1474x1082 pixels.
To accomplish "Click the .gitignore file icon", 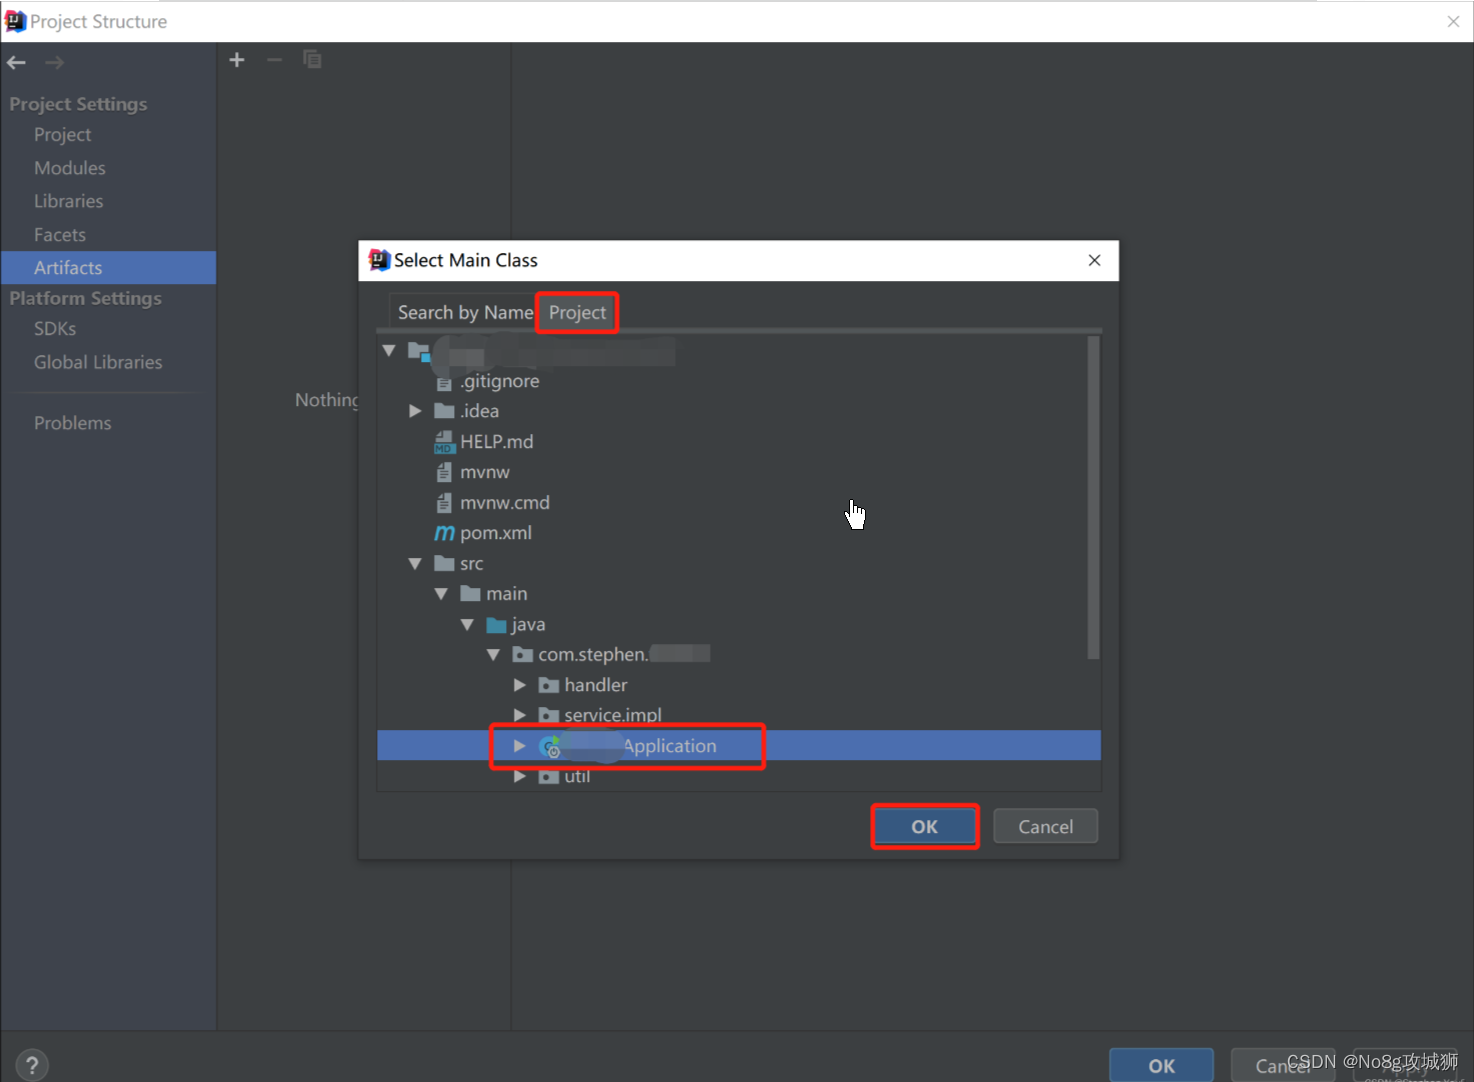I will [x=444, y=382].
